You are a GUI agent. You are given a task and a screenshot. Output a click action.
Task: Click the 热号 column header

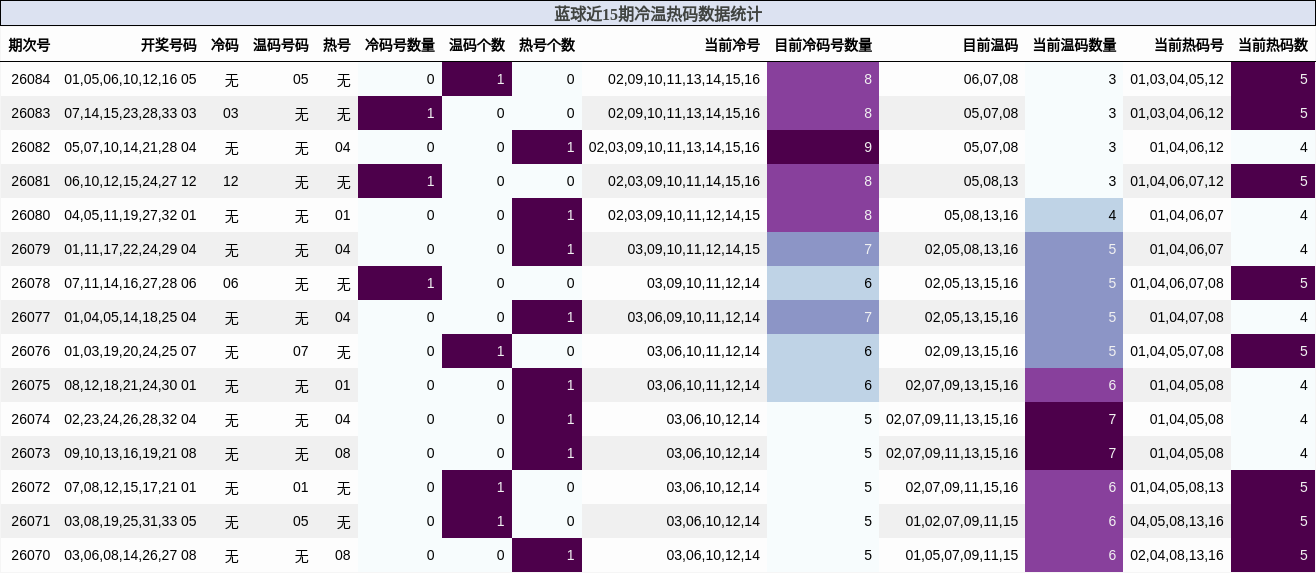pos(337,45)
